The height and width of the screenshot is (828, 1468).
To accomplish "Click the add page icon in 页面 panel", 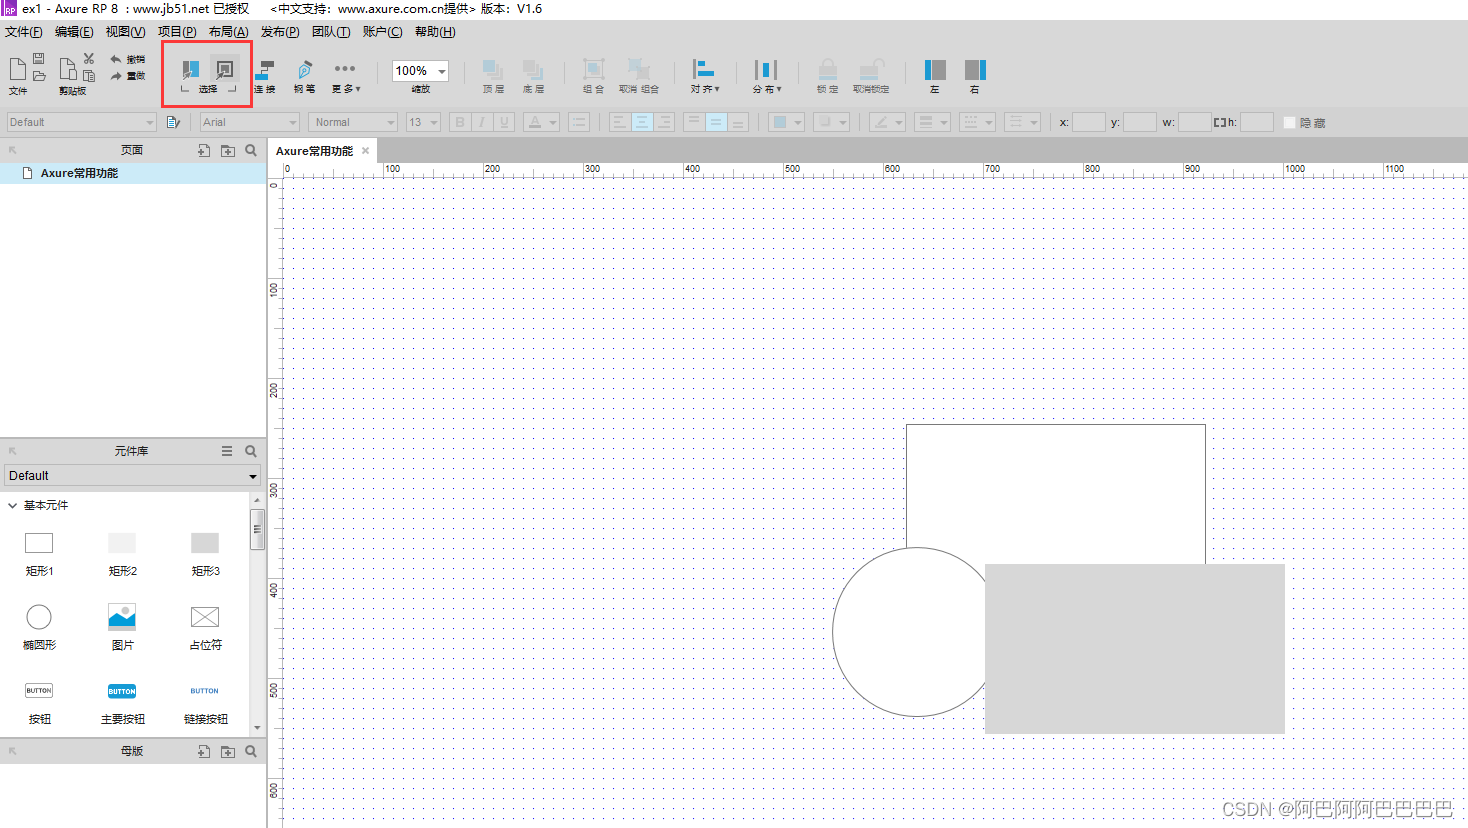I will [204, 150].
